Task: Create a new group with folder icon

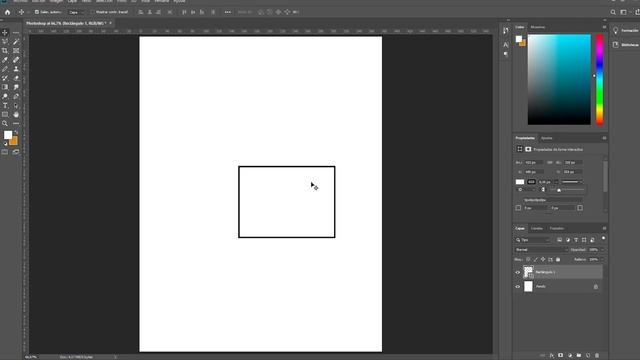Action: click(579, 356)
